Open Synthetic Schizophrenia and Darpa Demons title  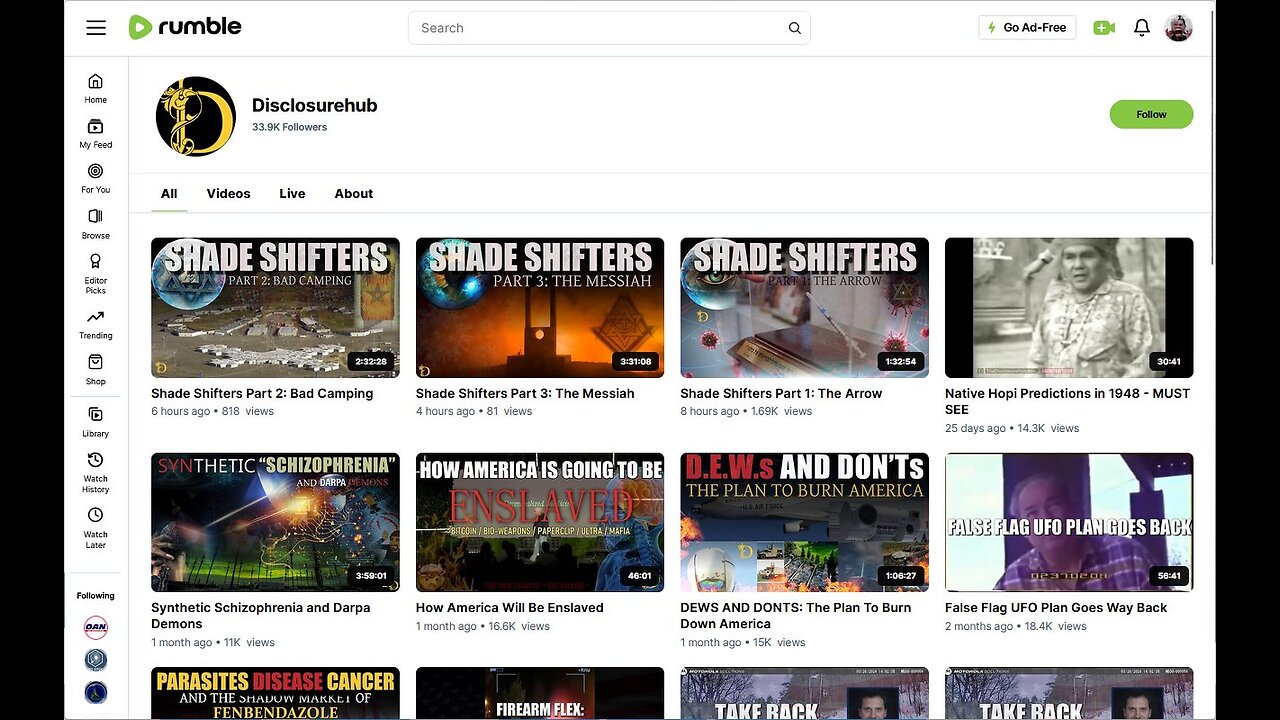pos(261,616)
